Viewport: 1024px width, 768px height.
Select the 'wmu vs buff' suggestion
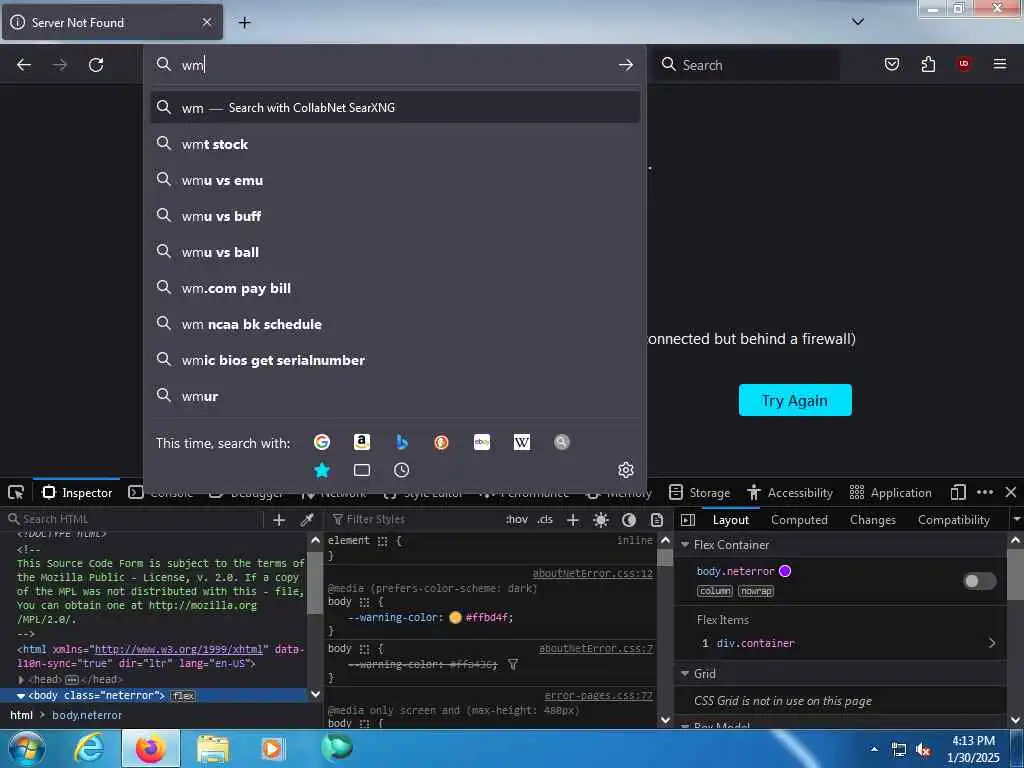click(x=395, y=216)
